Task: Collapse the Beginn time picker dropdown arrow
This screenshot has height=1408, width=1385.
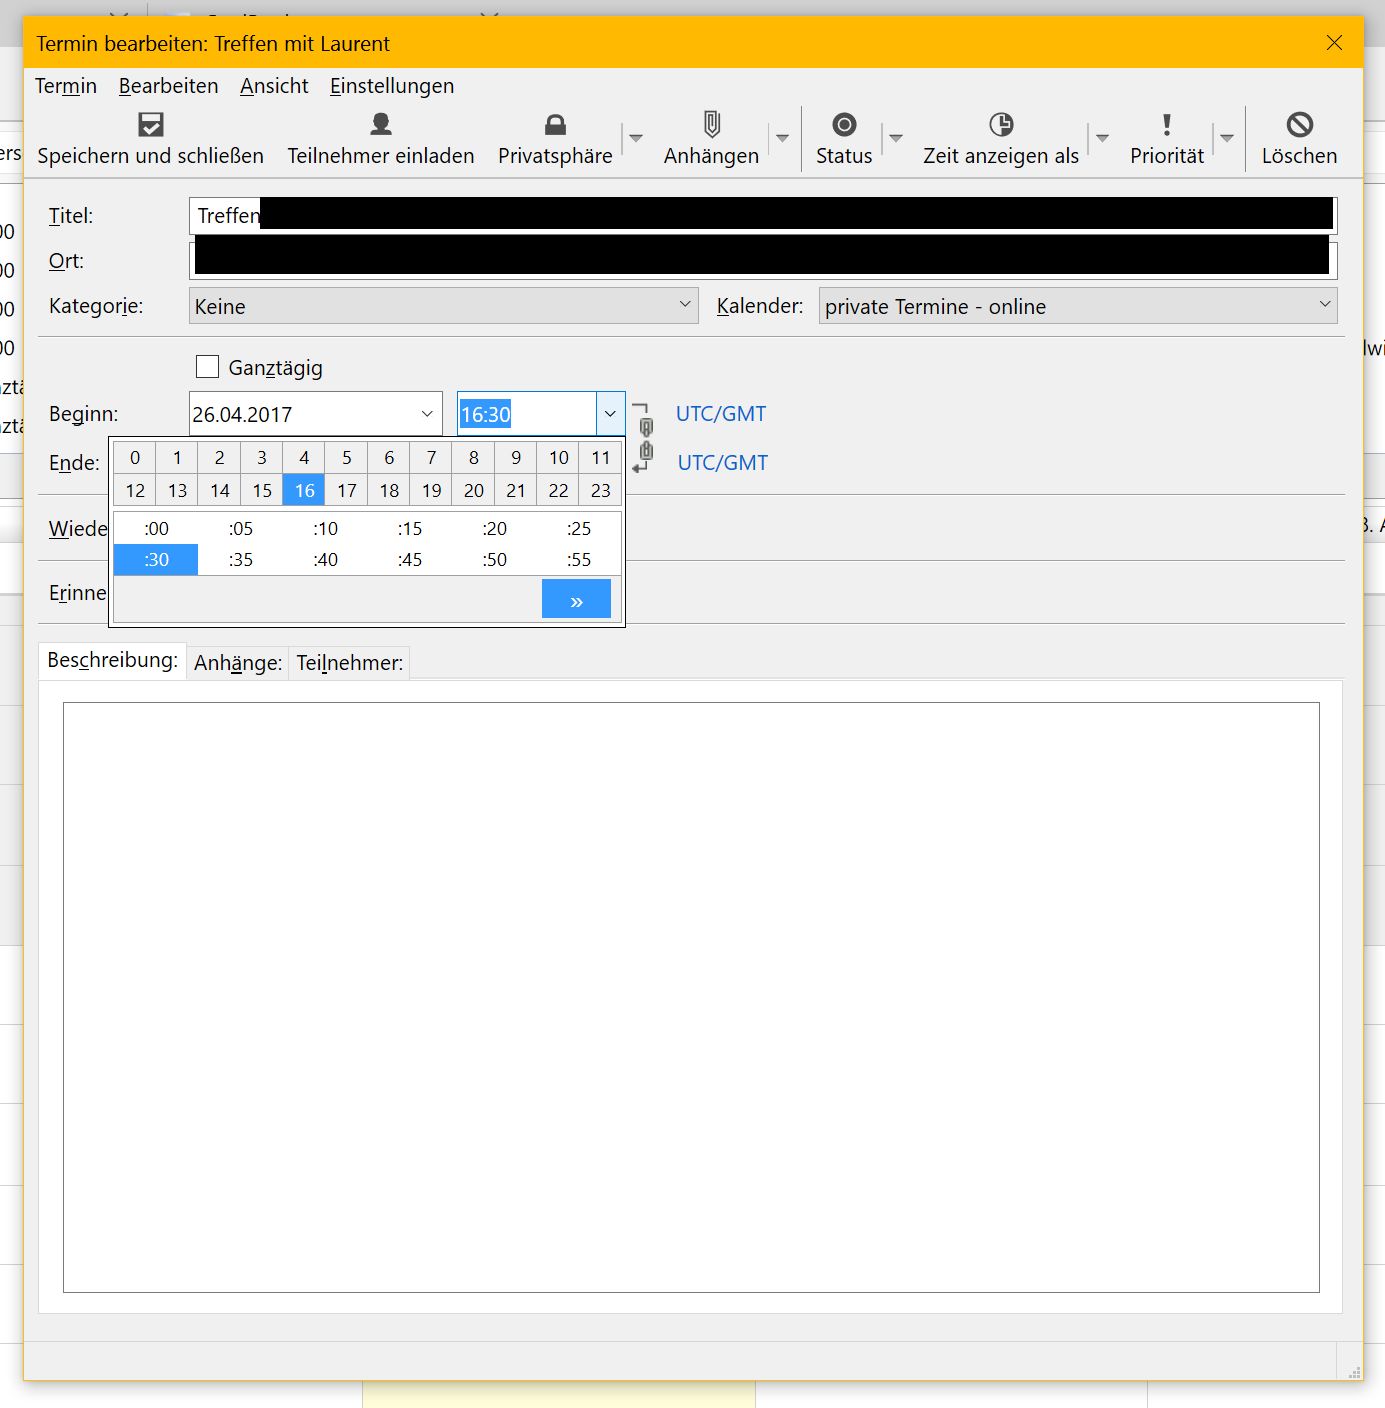Action: (610, 414)
